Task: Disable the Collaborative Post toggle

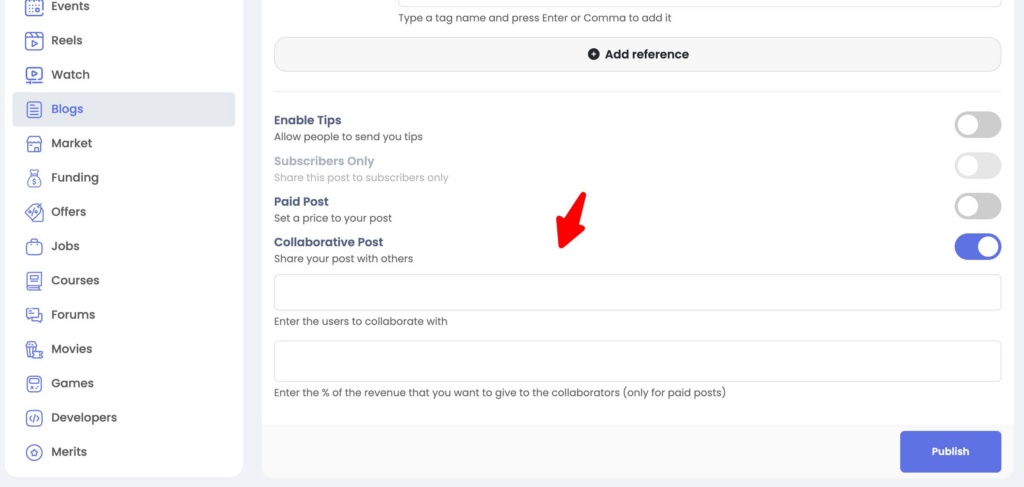Action: tap(977, 247)
